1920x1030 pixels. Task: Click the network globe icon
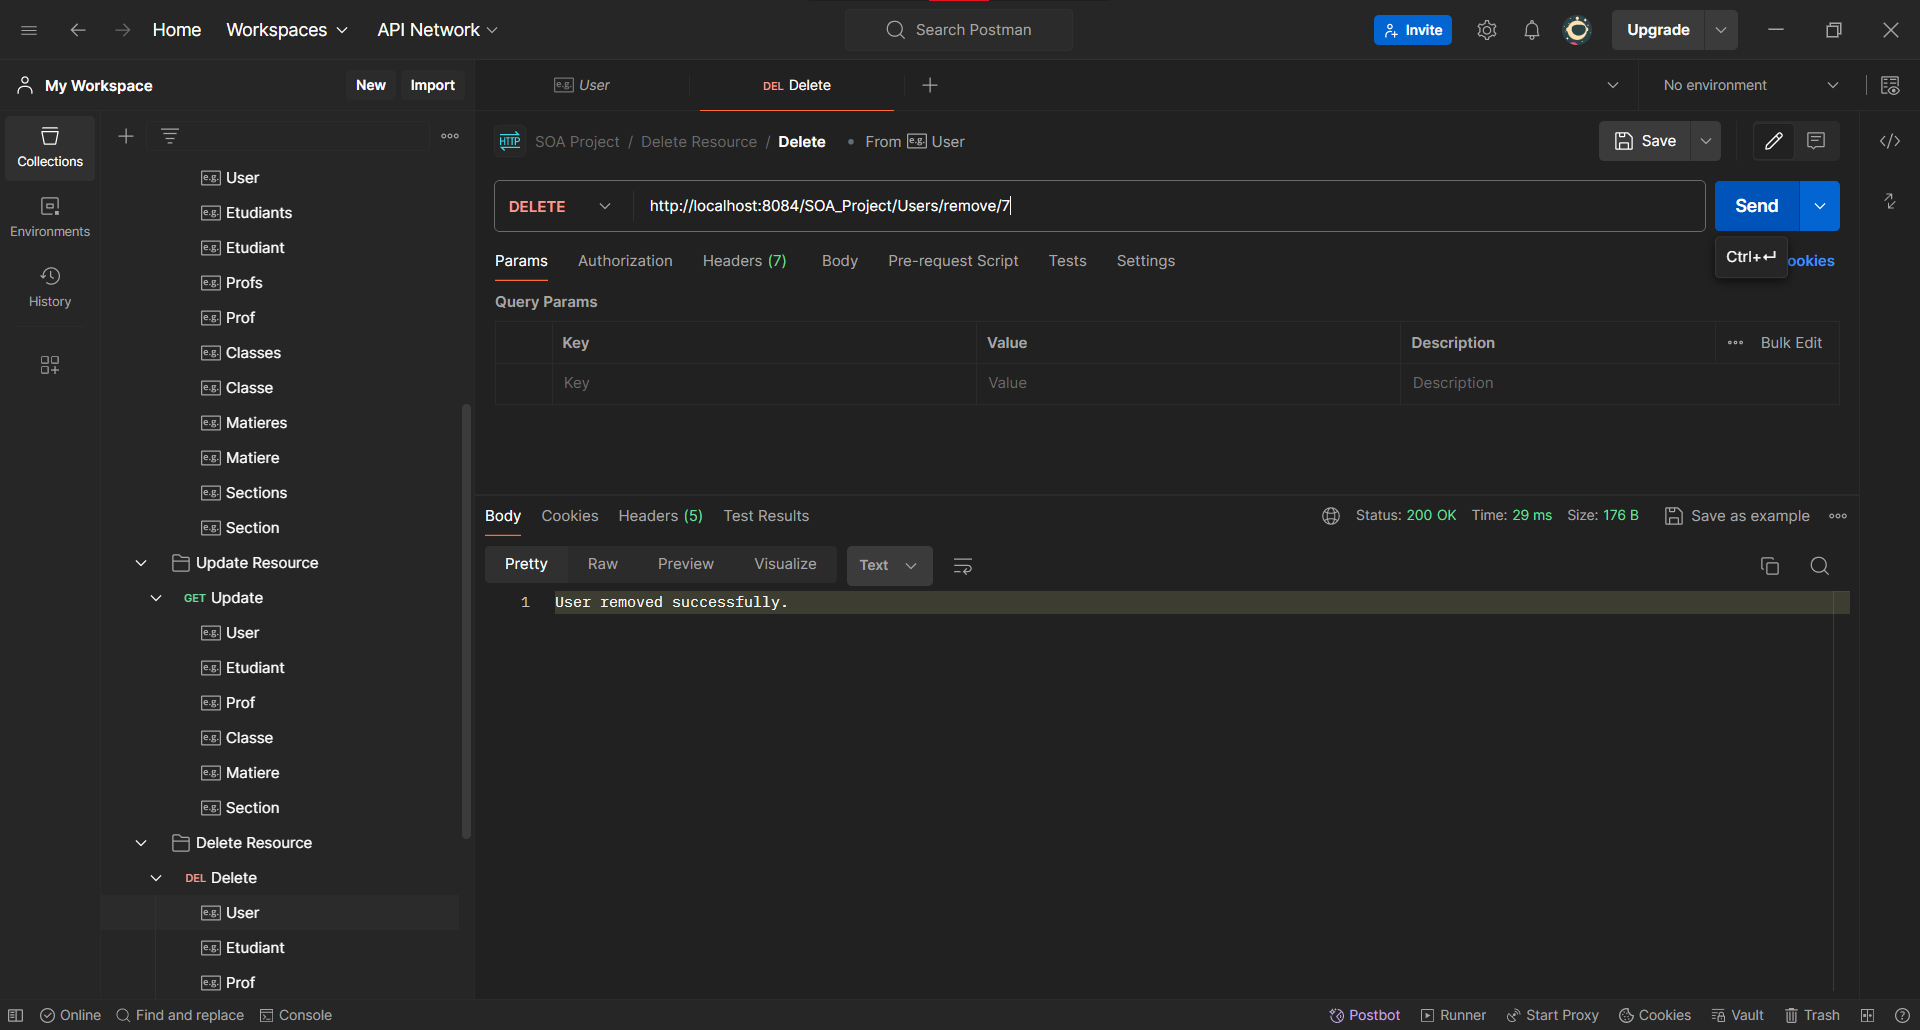[x=1331, y=516]
